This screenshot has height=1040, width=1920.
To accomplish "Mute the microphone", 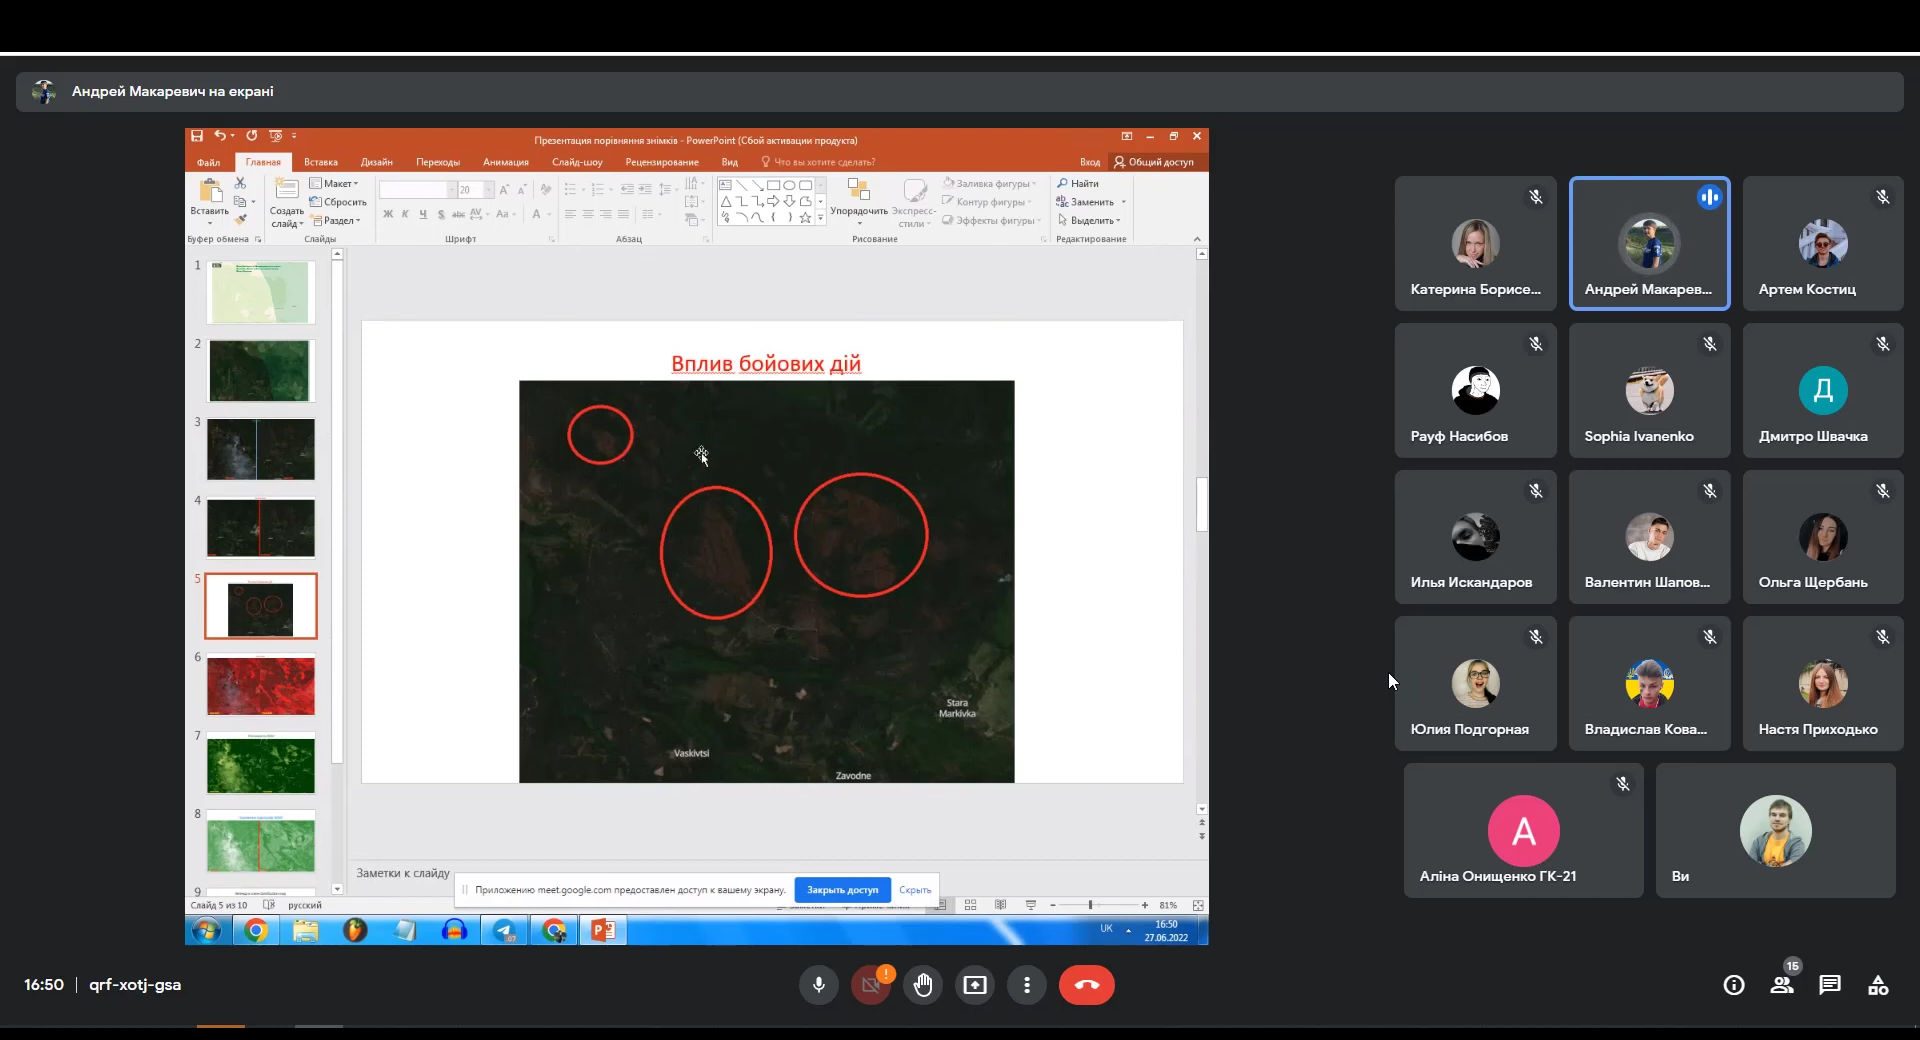I will (x=818, y=985).
